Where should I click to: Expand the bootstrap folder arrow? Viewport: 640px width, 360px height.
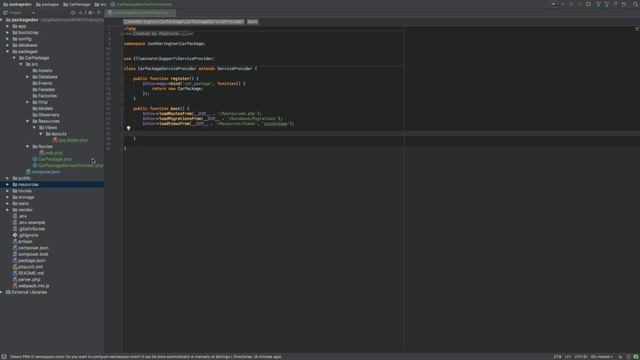(x=7, y=33)
